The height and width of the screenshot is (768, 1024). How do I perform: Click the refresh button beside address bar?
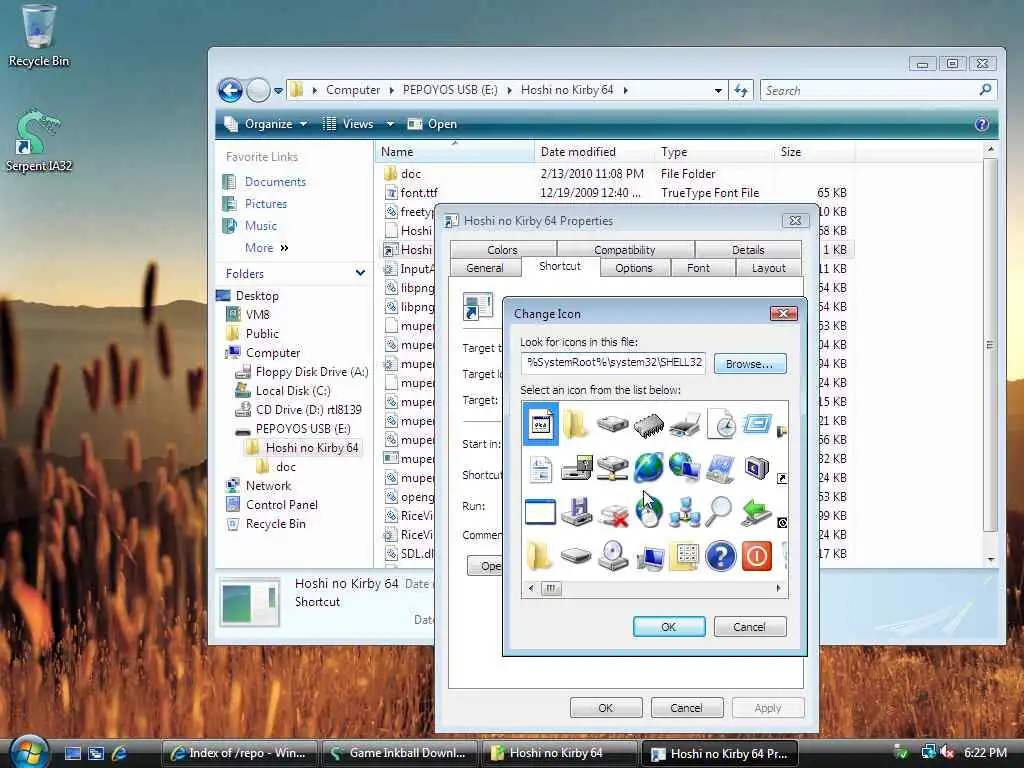741,90
